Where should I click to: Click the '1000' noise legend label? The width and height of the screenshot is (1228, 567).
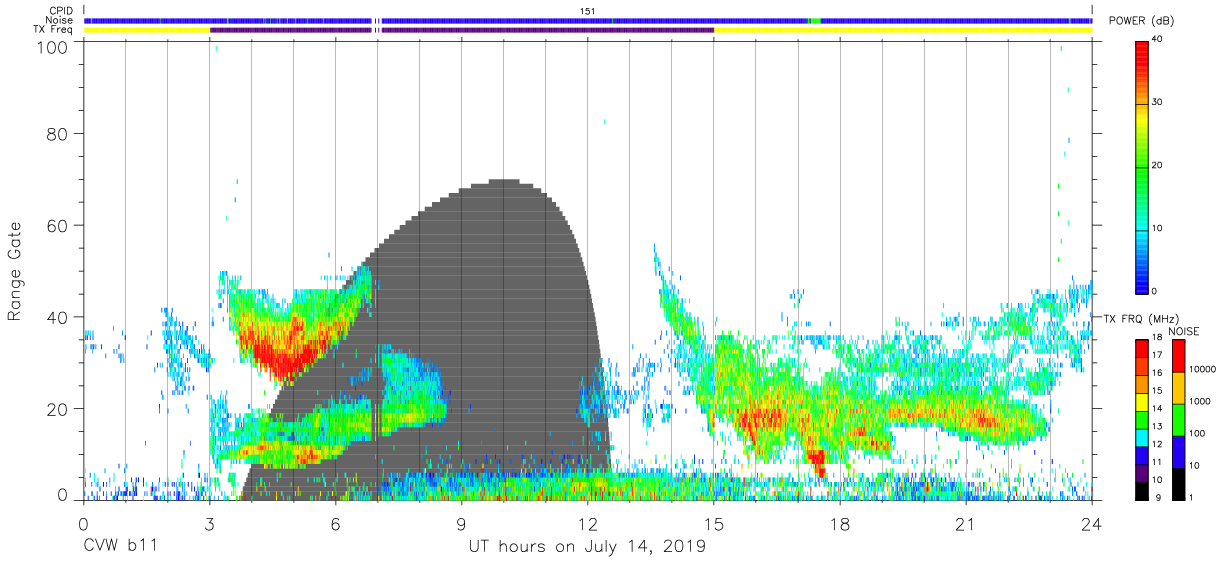(x=1198, y=401)
